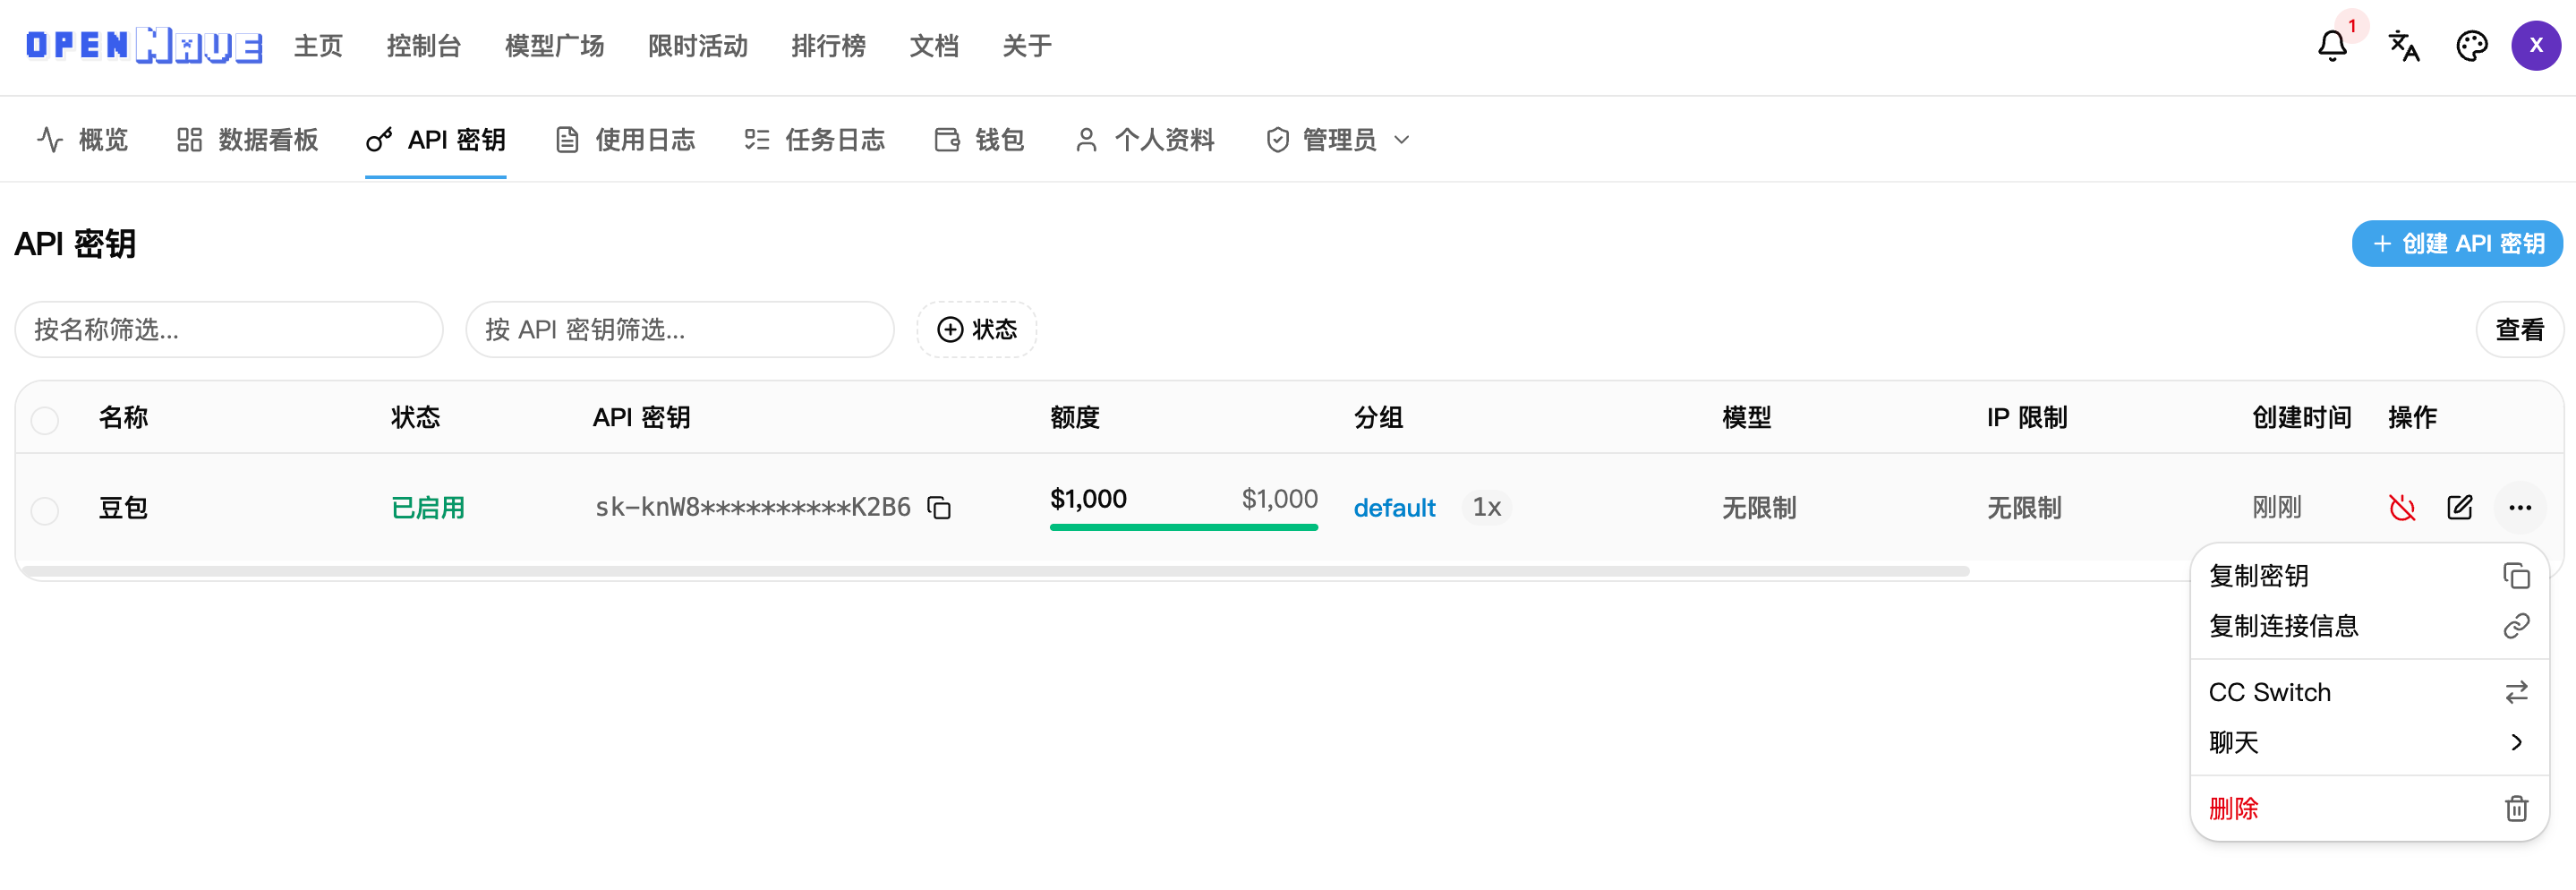2576x890 pixels.
Task: Copy the sk-knW8 key using its icon
Action: [939, 508]
